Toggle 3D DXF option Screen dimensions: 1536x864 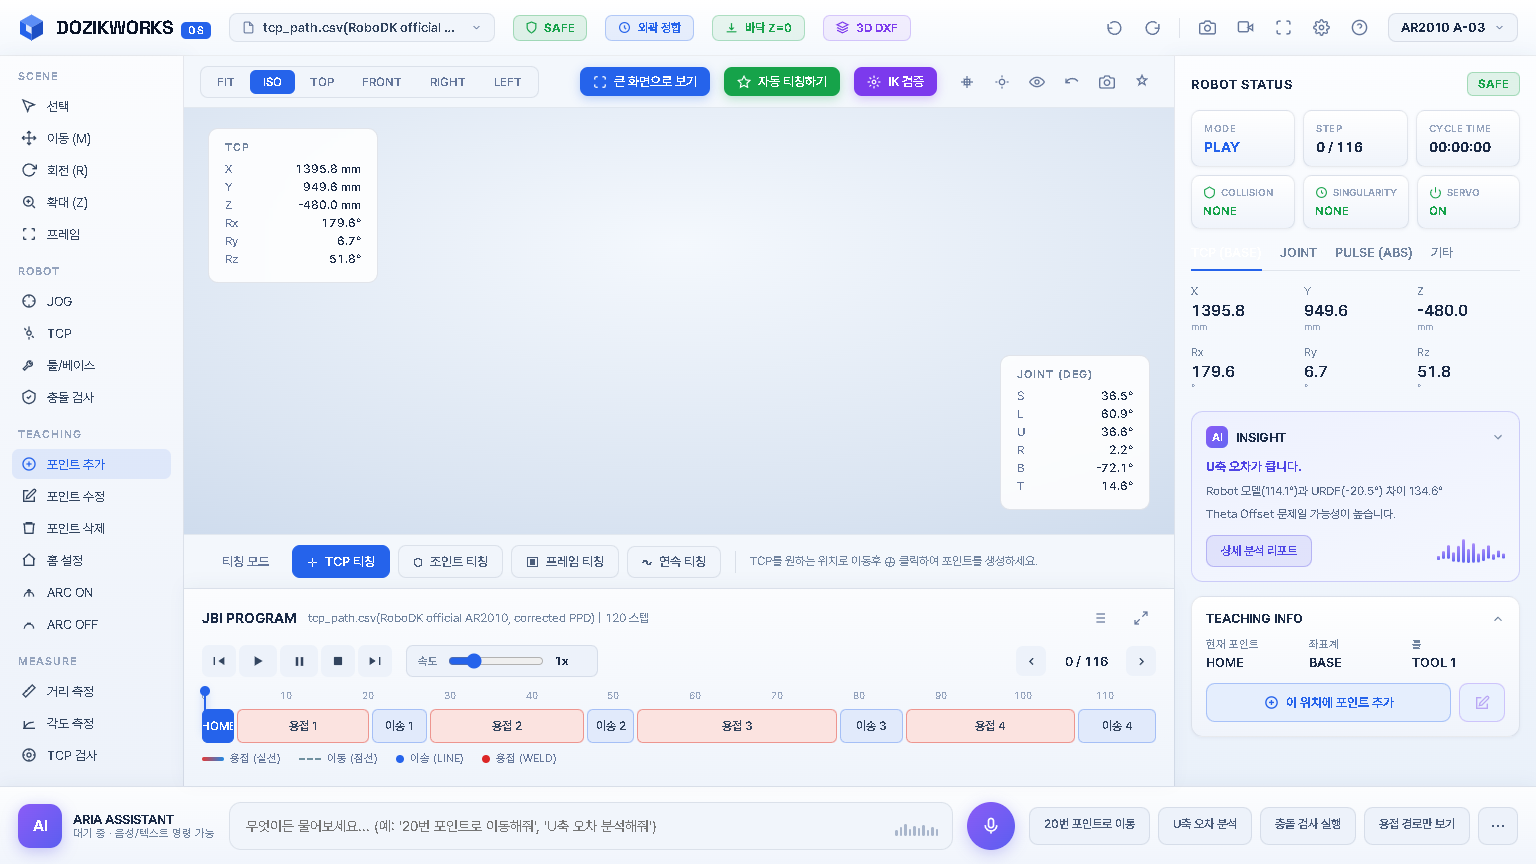(x=867, y=28)
